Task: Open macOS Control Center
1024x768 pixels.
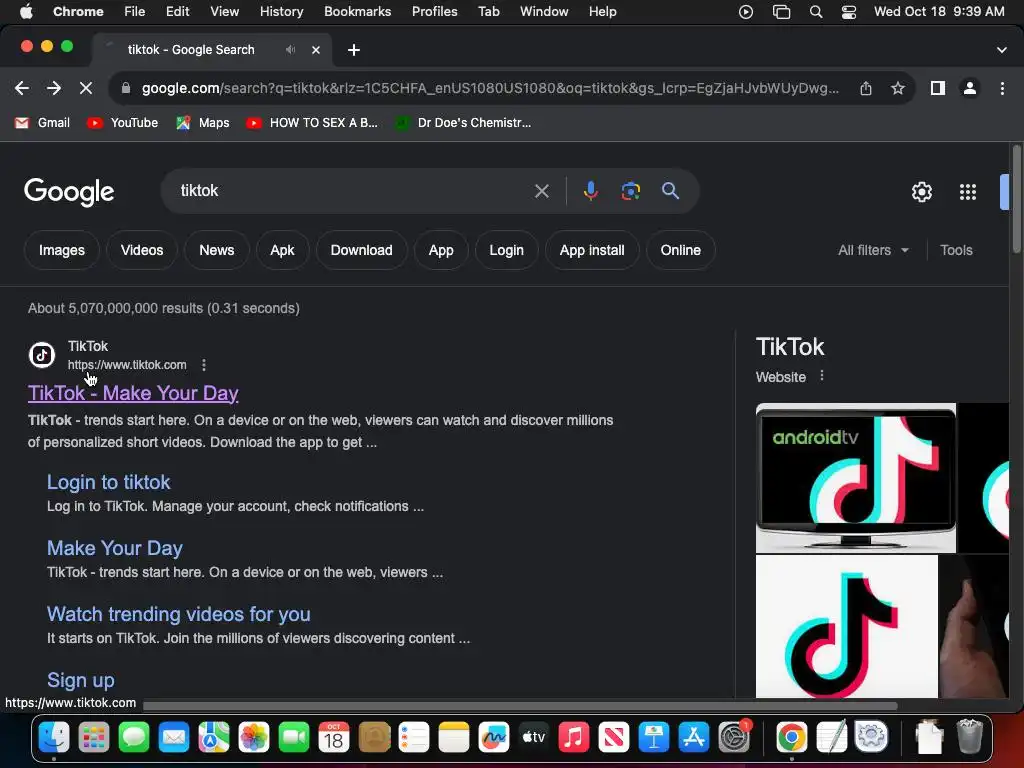Action: [x=848, y=12]
